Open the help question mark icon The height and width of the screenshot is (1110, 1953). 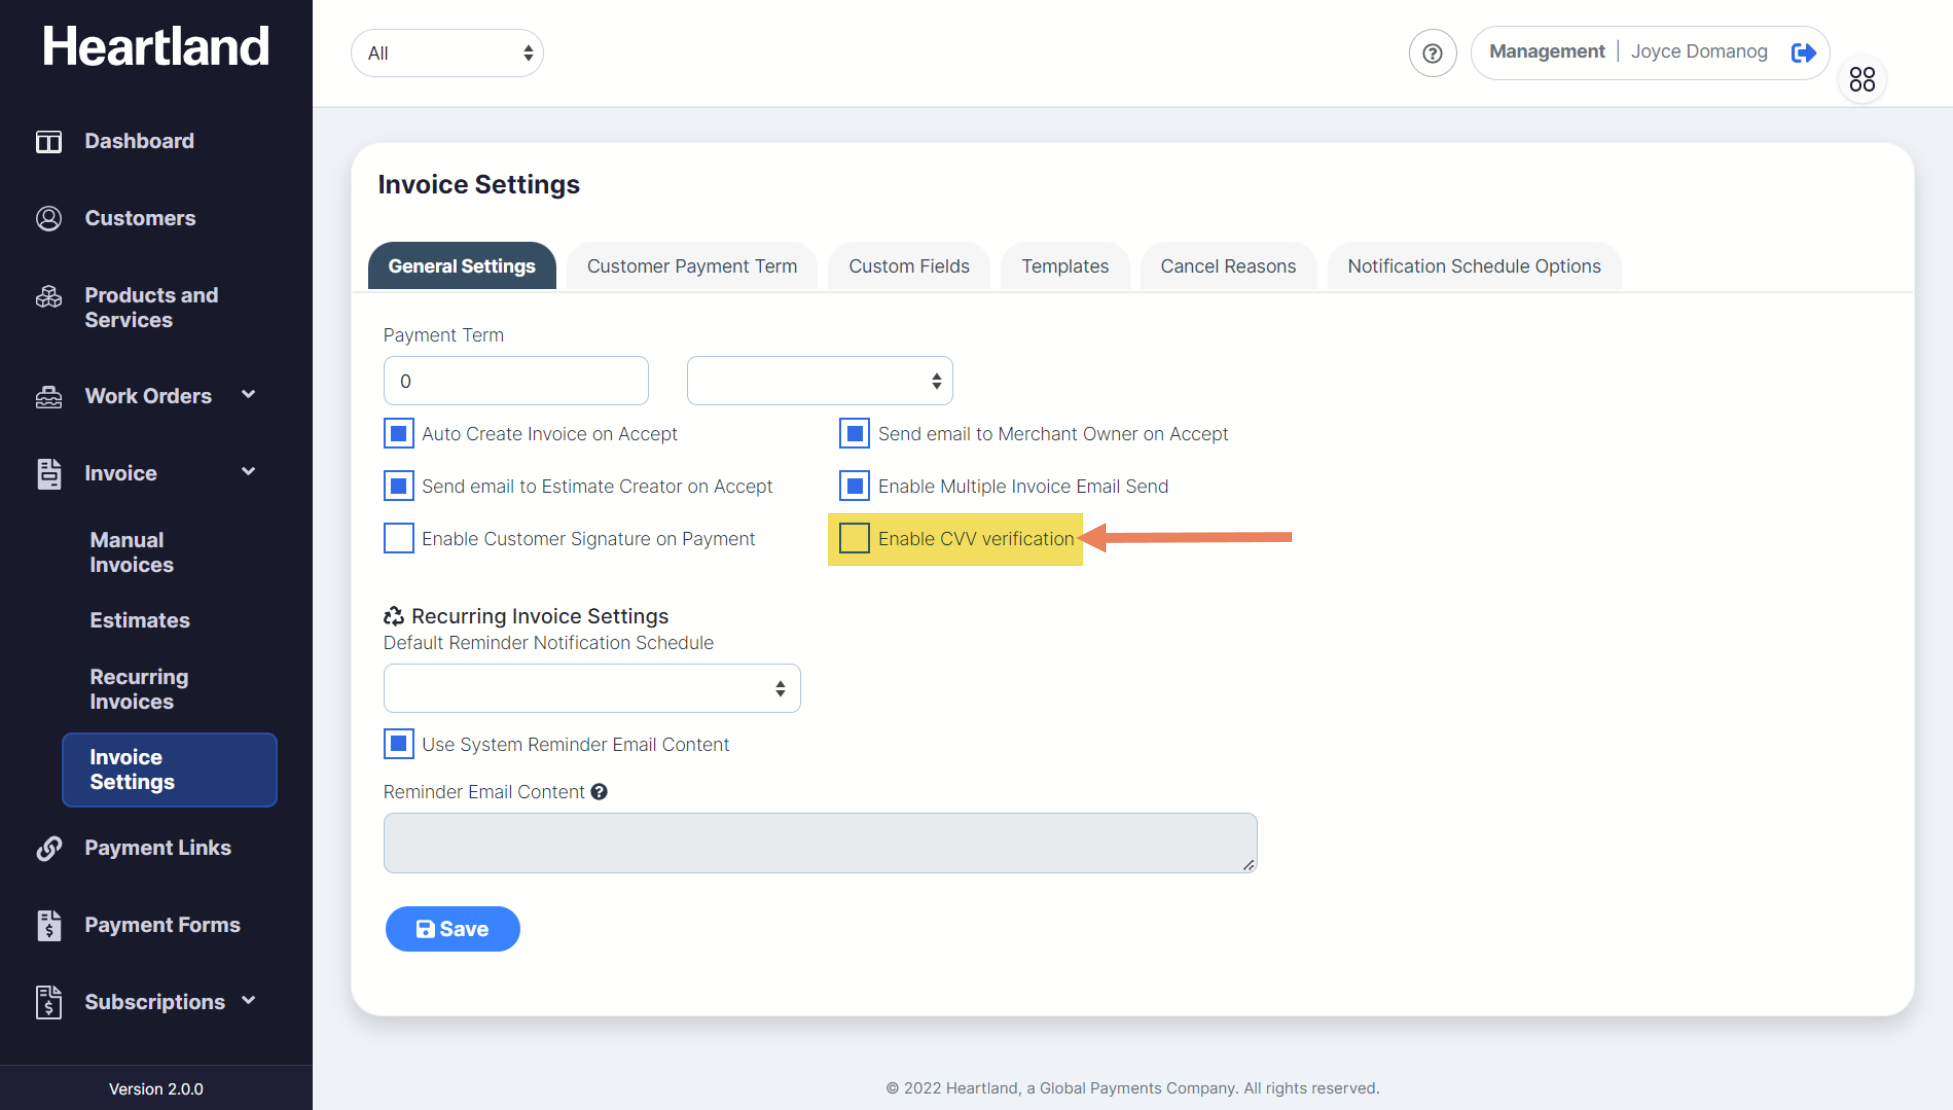1432,53
